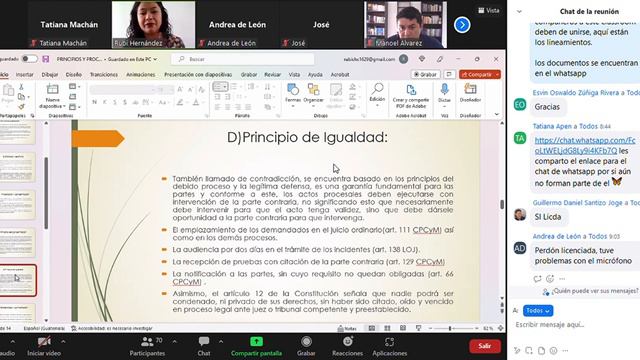Click the PowerPoint comments icon

[449, 74]
